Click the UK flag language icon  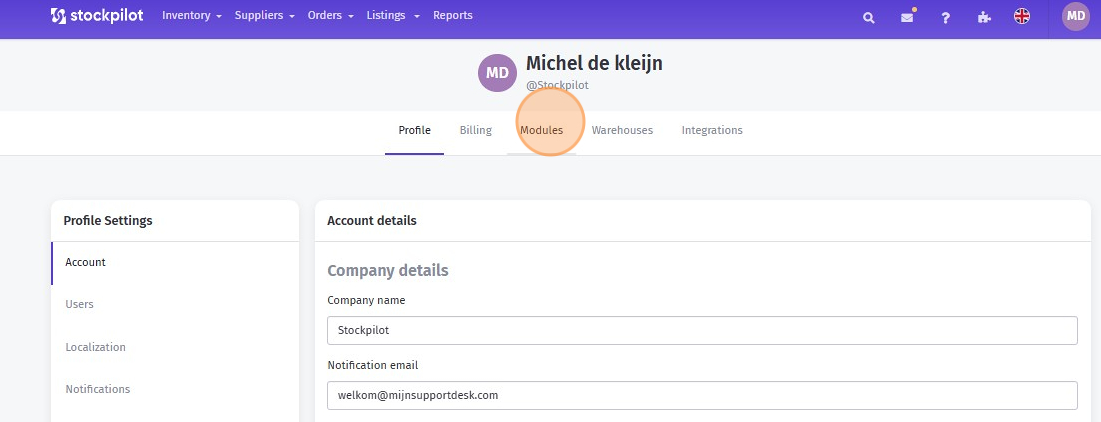pos(1021,16)
